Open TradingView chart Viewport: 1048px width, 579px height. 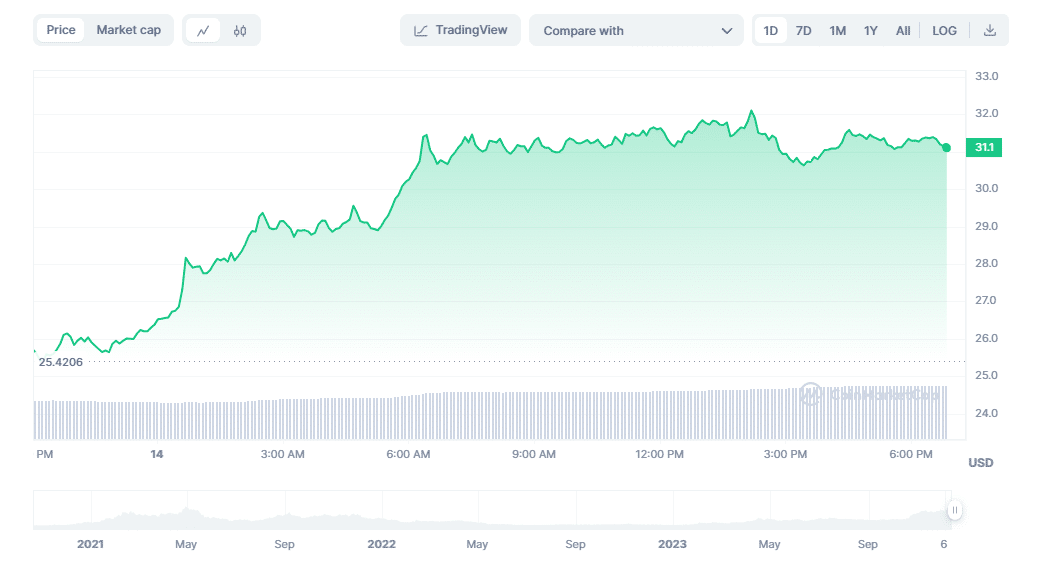tap(461, 30)
